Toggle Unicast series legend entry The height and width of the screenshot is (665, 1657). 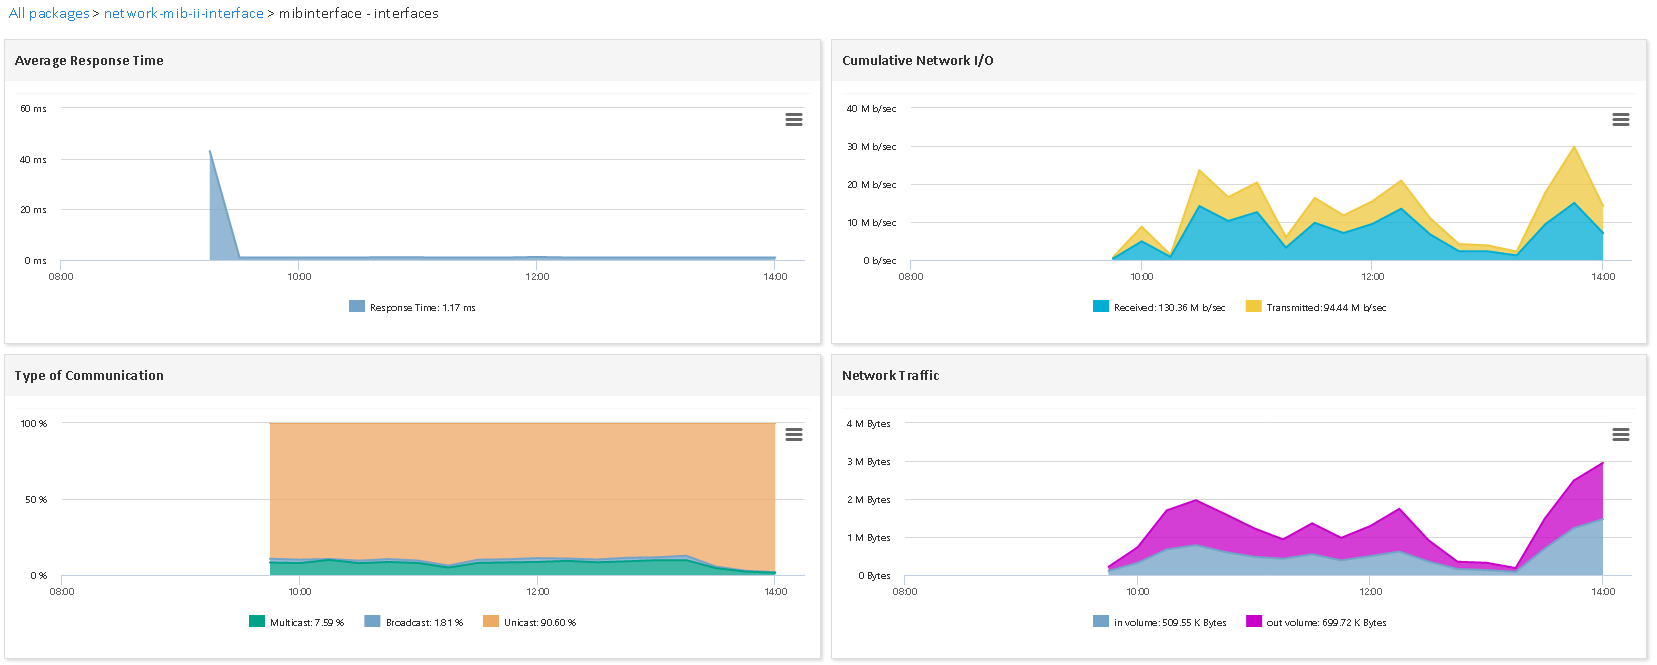point(539,623)
